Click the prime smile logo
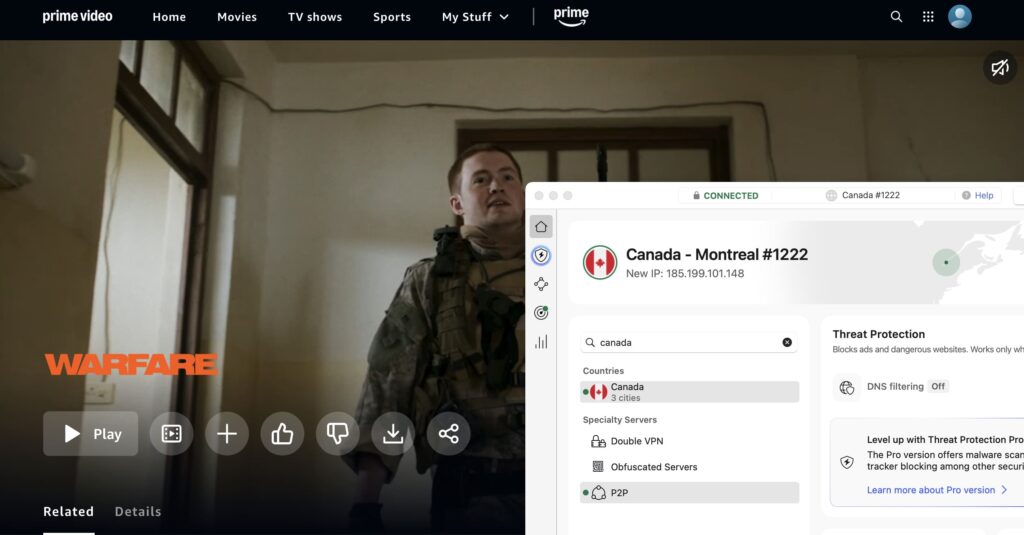This screenshot has width=1024, height=535. point(571,17)
